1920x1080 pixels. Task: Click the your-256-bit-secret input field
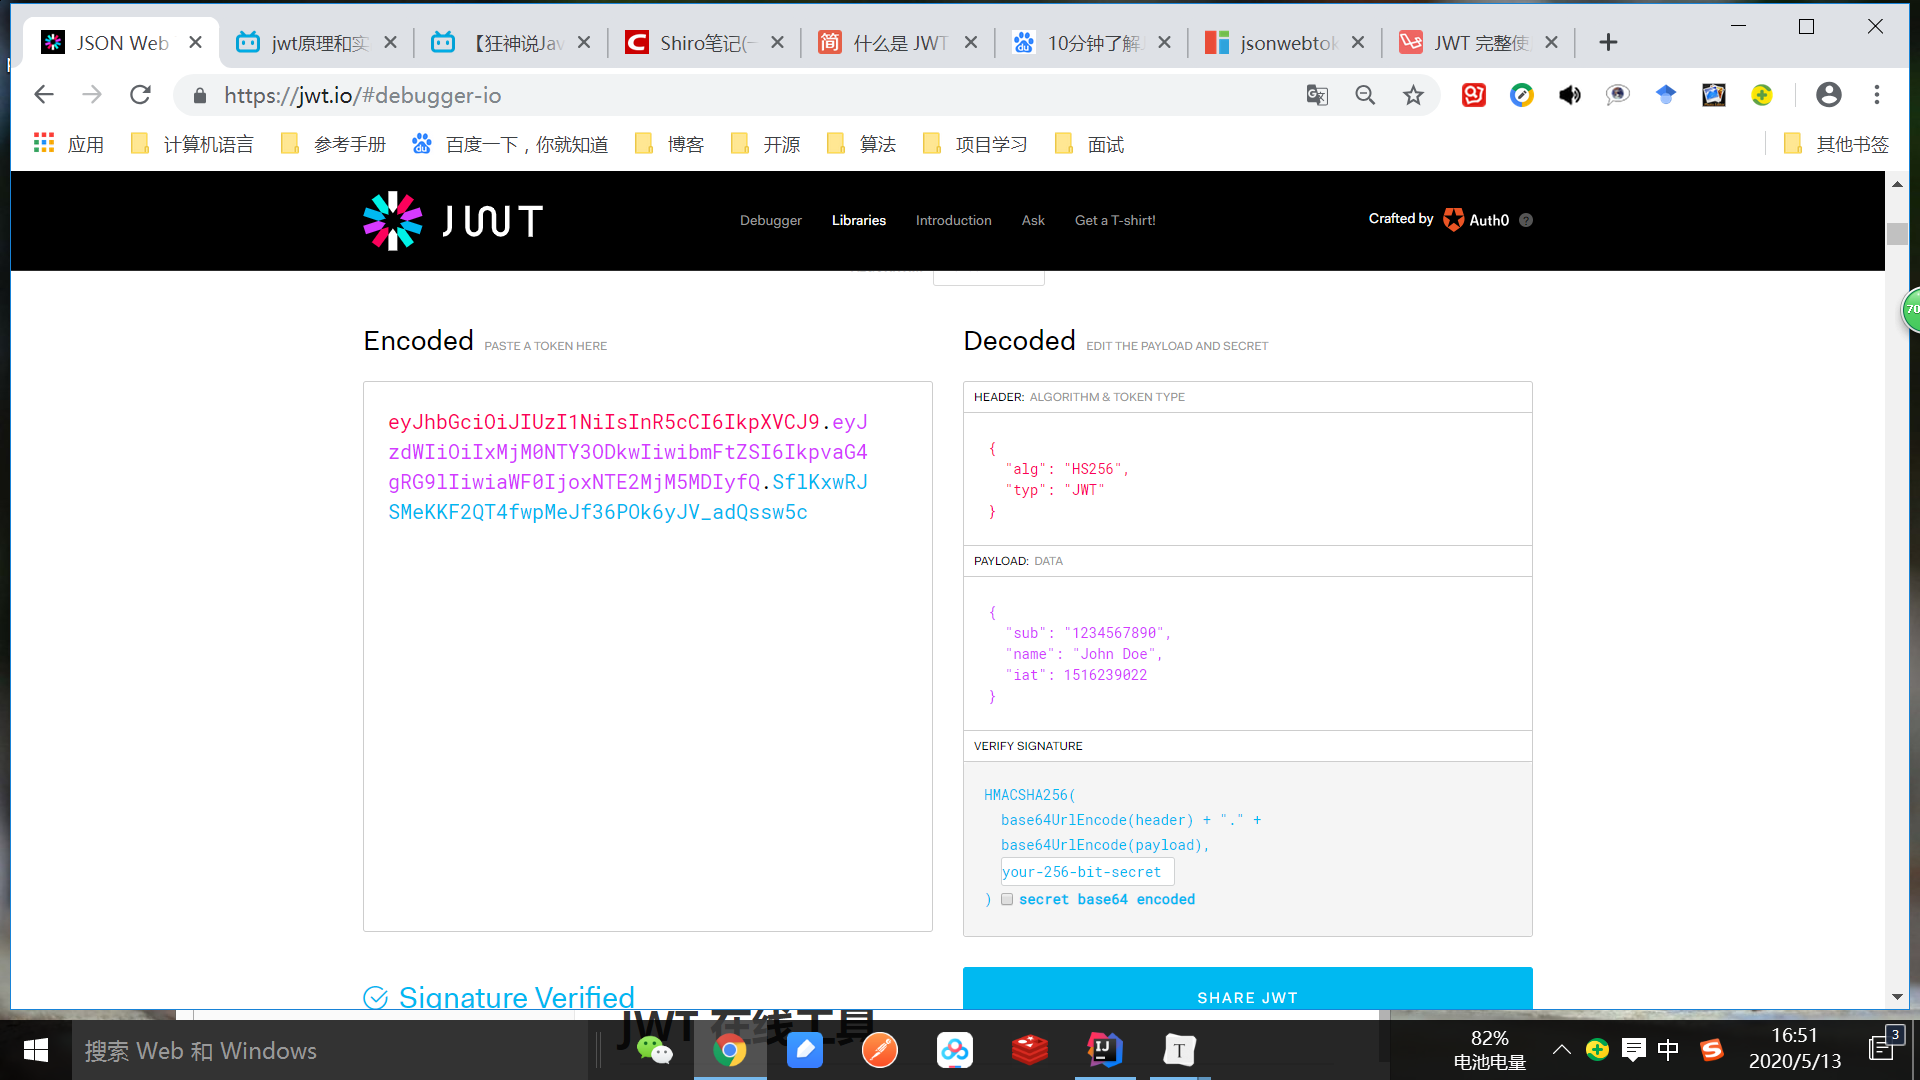(x=1086, y=872)
